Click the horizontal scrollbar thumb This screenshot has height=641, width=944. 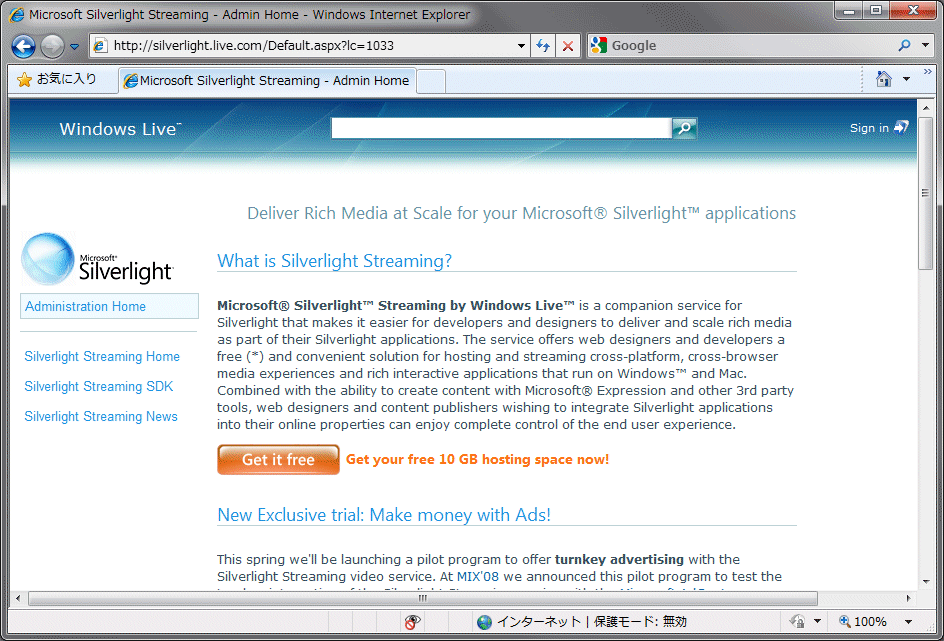(x=422, y=599)
